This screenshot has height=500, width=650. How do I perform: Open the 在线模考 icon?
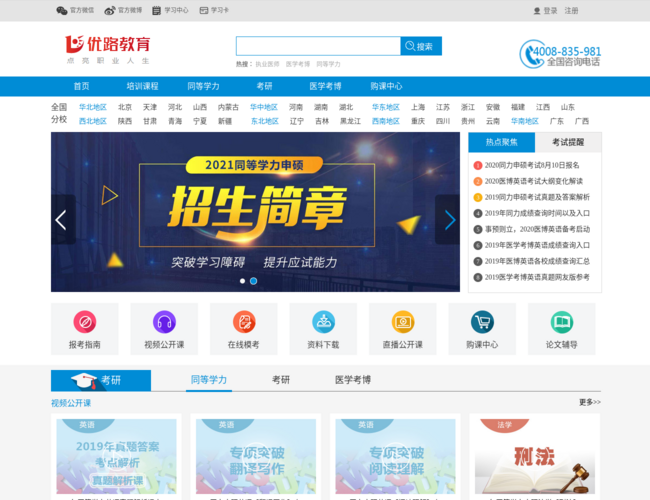244,323
